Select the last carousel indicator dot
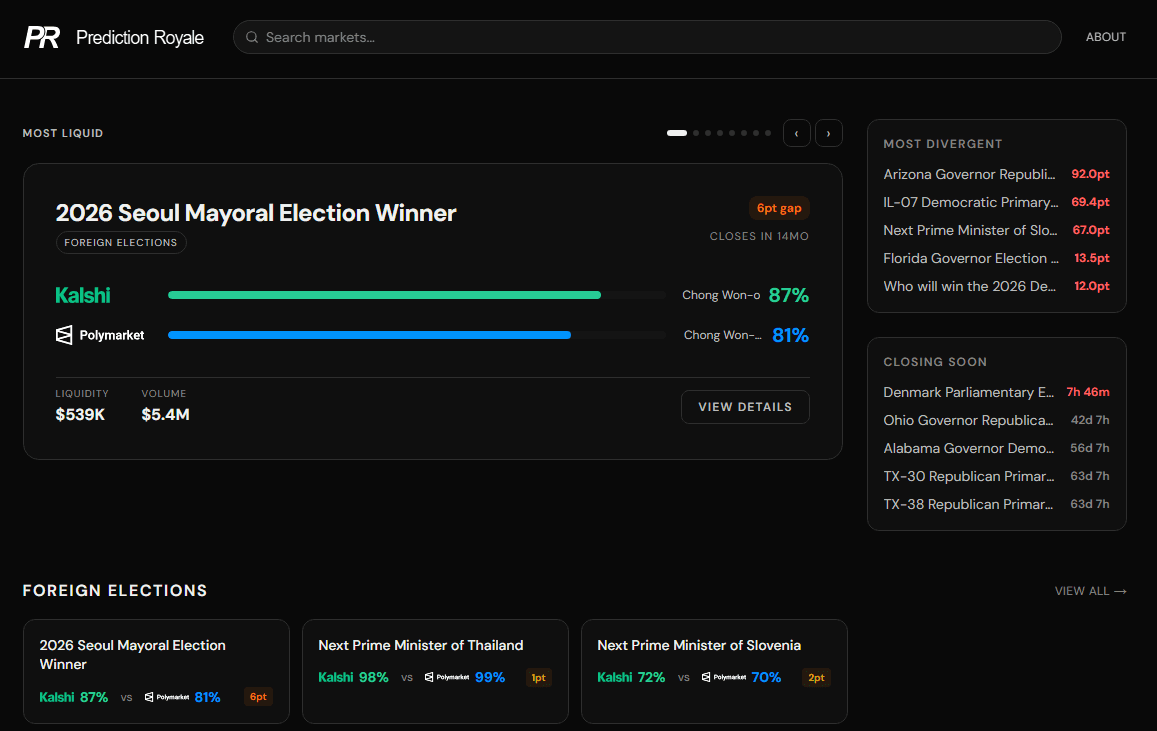Image resolution: width=1157 pixels, height=731 pixels. pos(768,133)
